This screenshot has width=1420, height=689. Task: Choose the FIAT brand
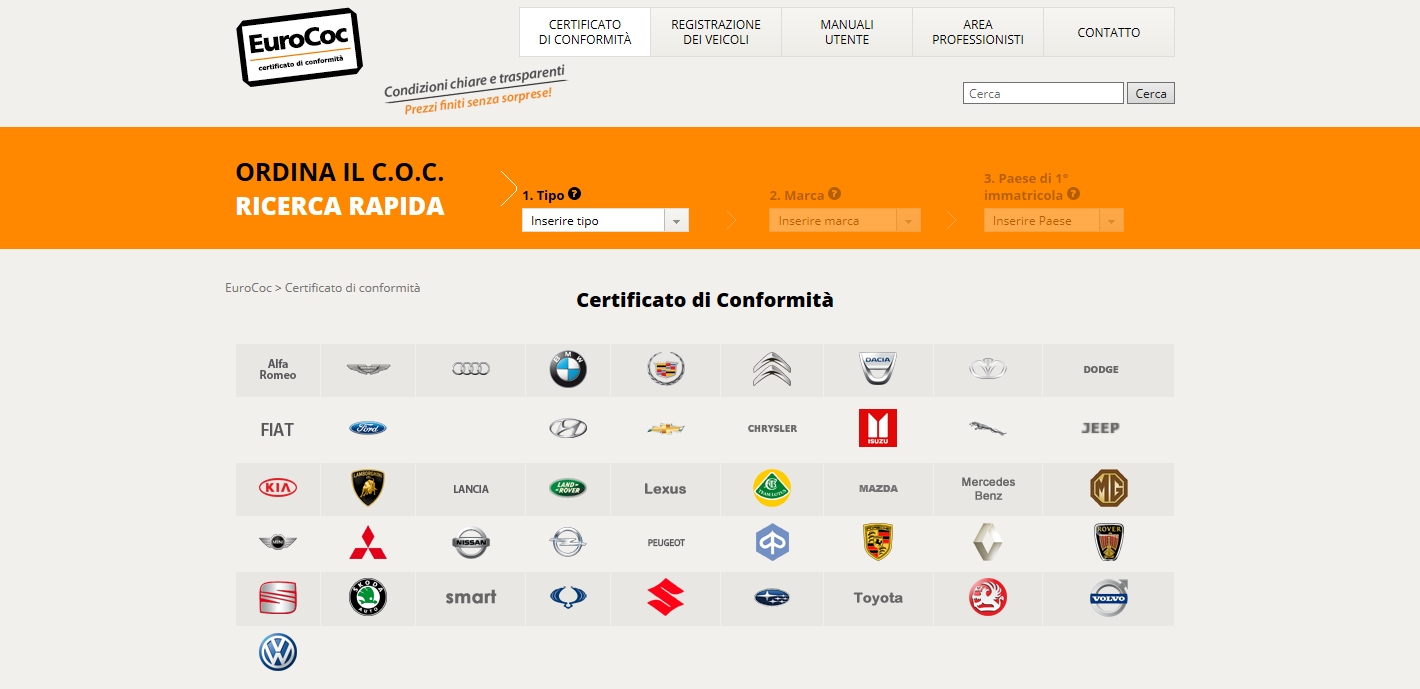(x=277, y=429)
